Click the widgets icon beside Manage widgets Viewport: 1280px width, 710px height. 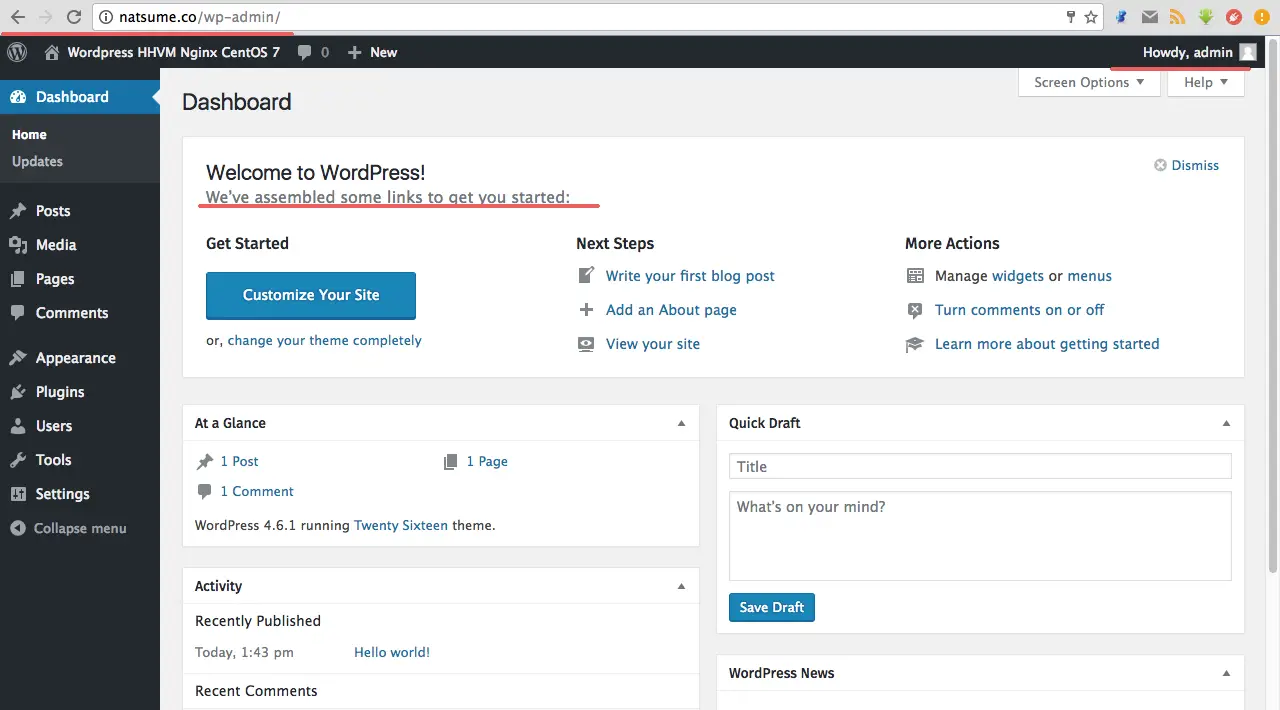[x=915, y=276]
